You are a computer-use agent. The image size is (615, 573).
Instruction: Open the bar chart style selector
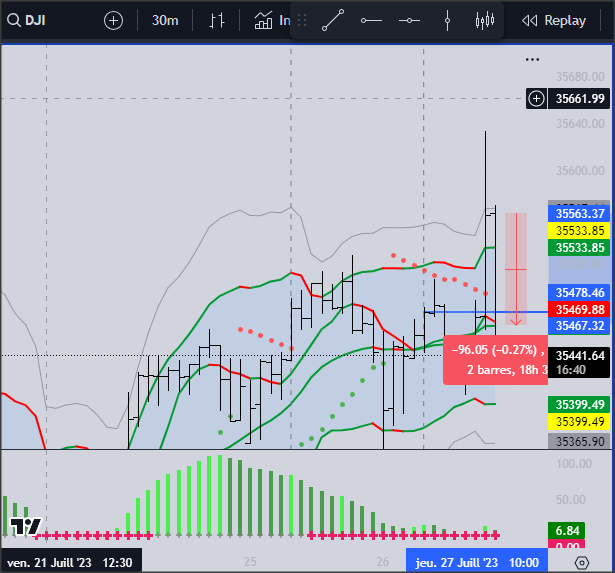tap(217, 20)
